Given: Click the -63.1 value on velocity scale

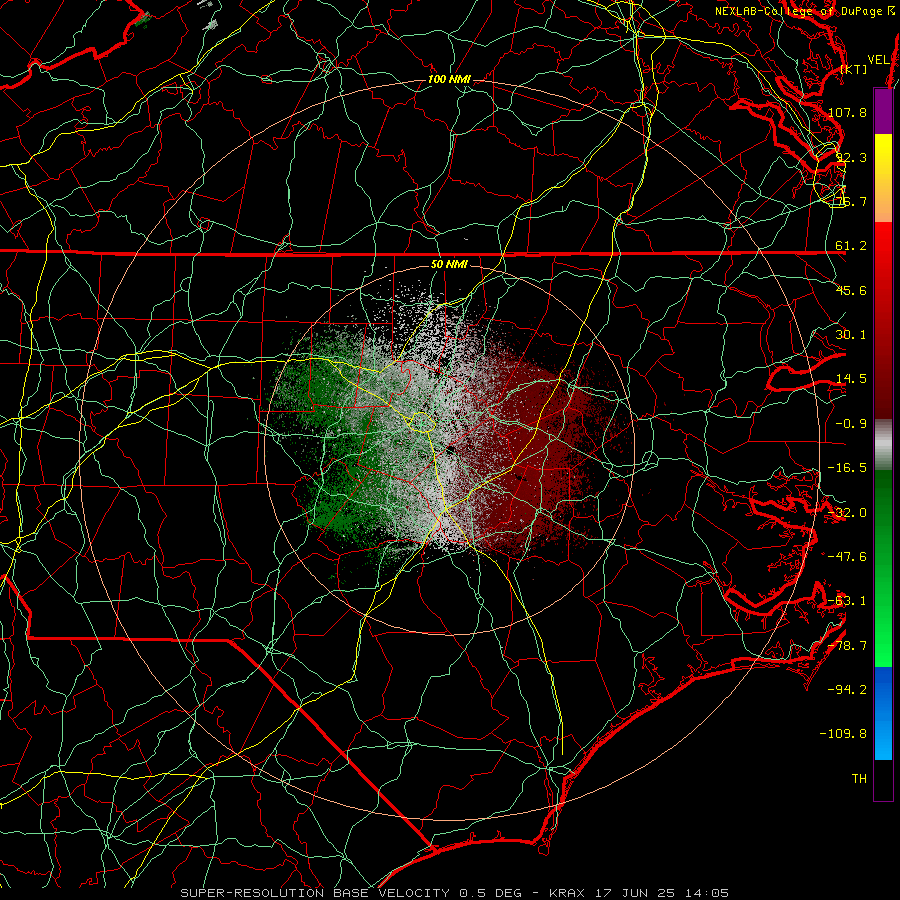Looking at the screenshot, I should [847, 601].
